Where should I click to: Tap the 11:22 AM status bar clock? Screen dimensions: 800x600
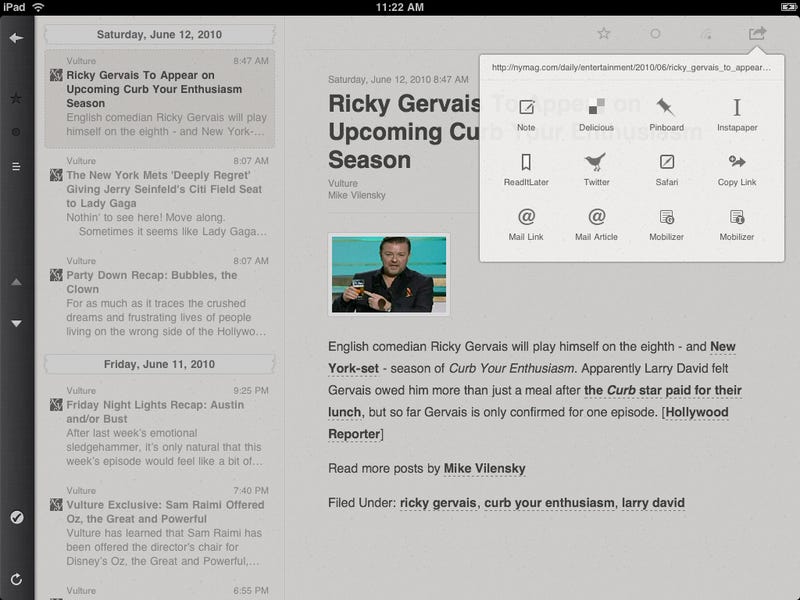tap(399, 7)
